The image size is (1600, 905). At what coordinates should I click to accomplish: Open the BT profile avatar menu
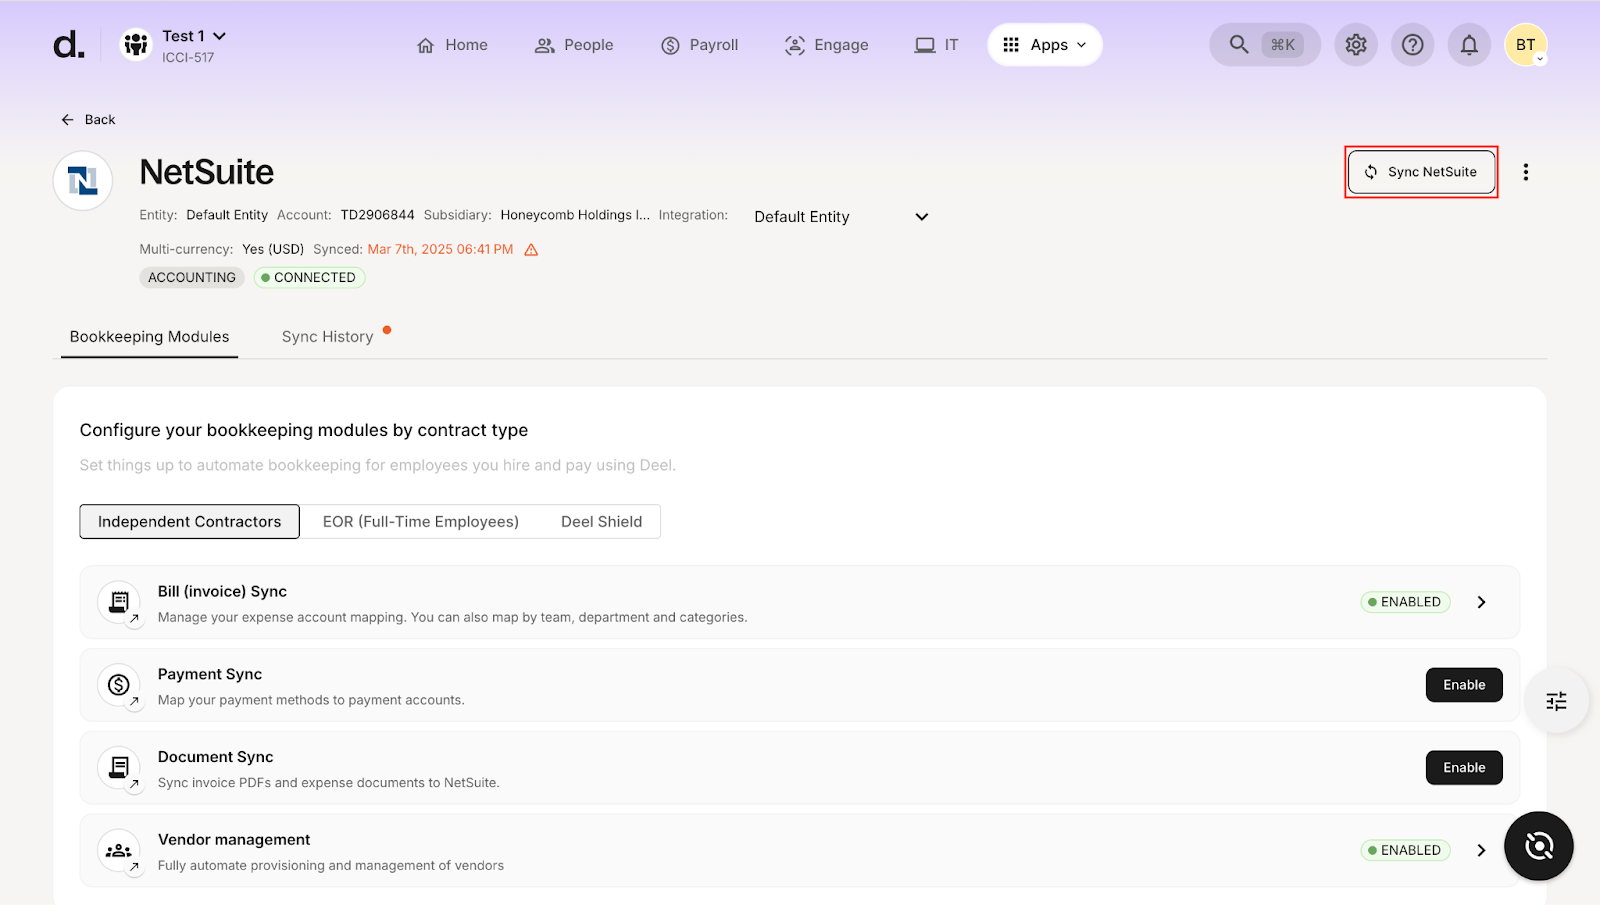click(x=1526, y=45)
